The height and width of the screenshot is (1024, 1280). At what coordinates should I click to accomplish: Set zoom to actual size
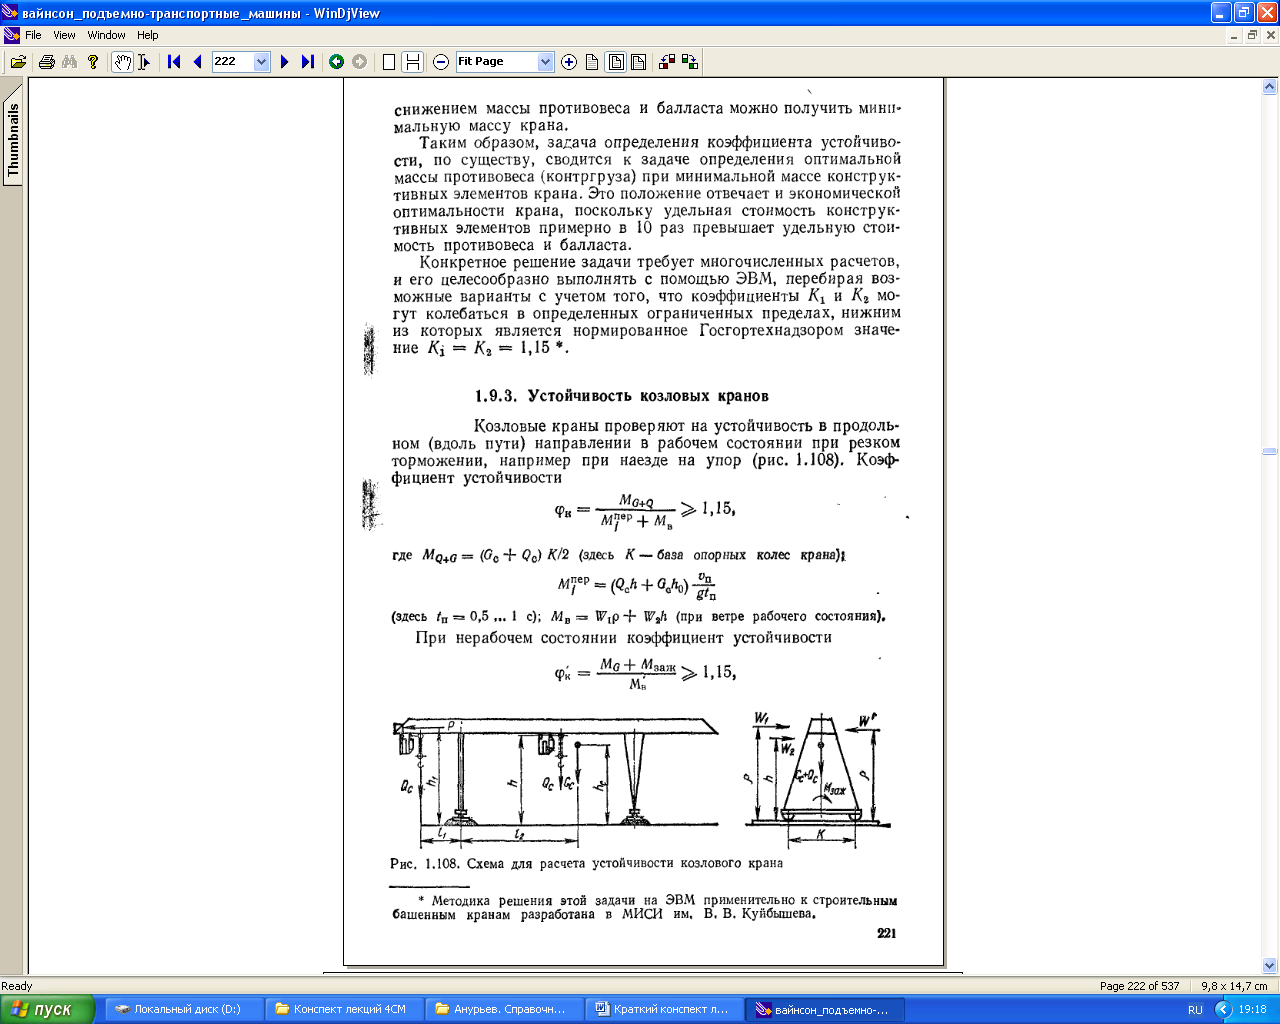(x=592, y=62)
